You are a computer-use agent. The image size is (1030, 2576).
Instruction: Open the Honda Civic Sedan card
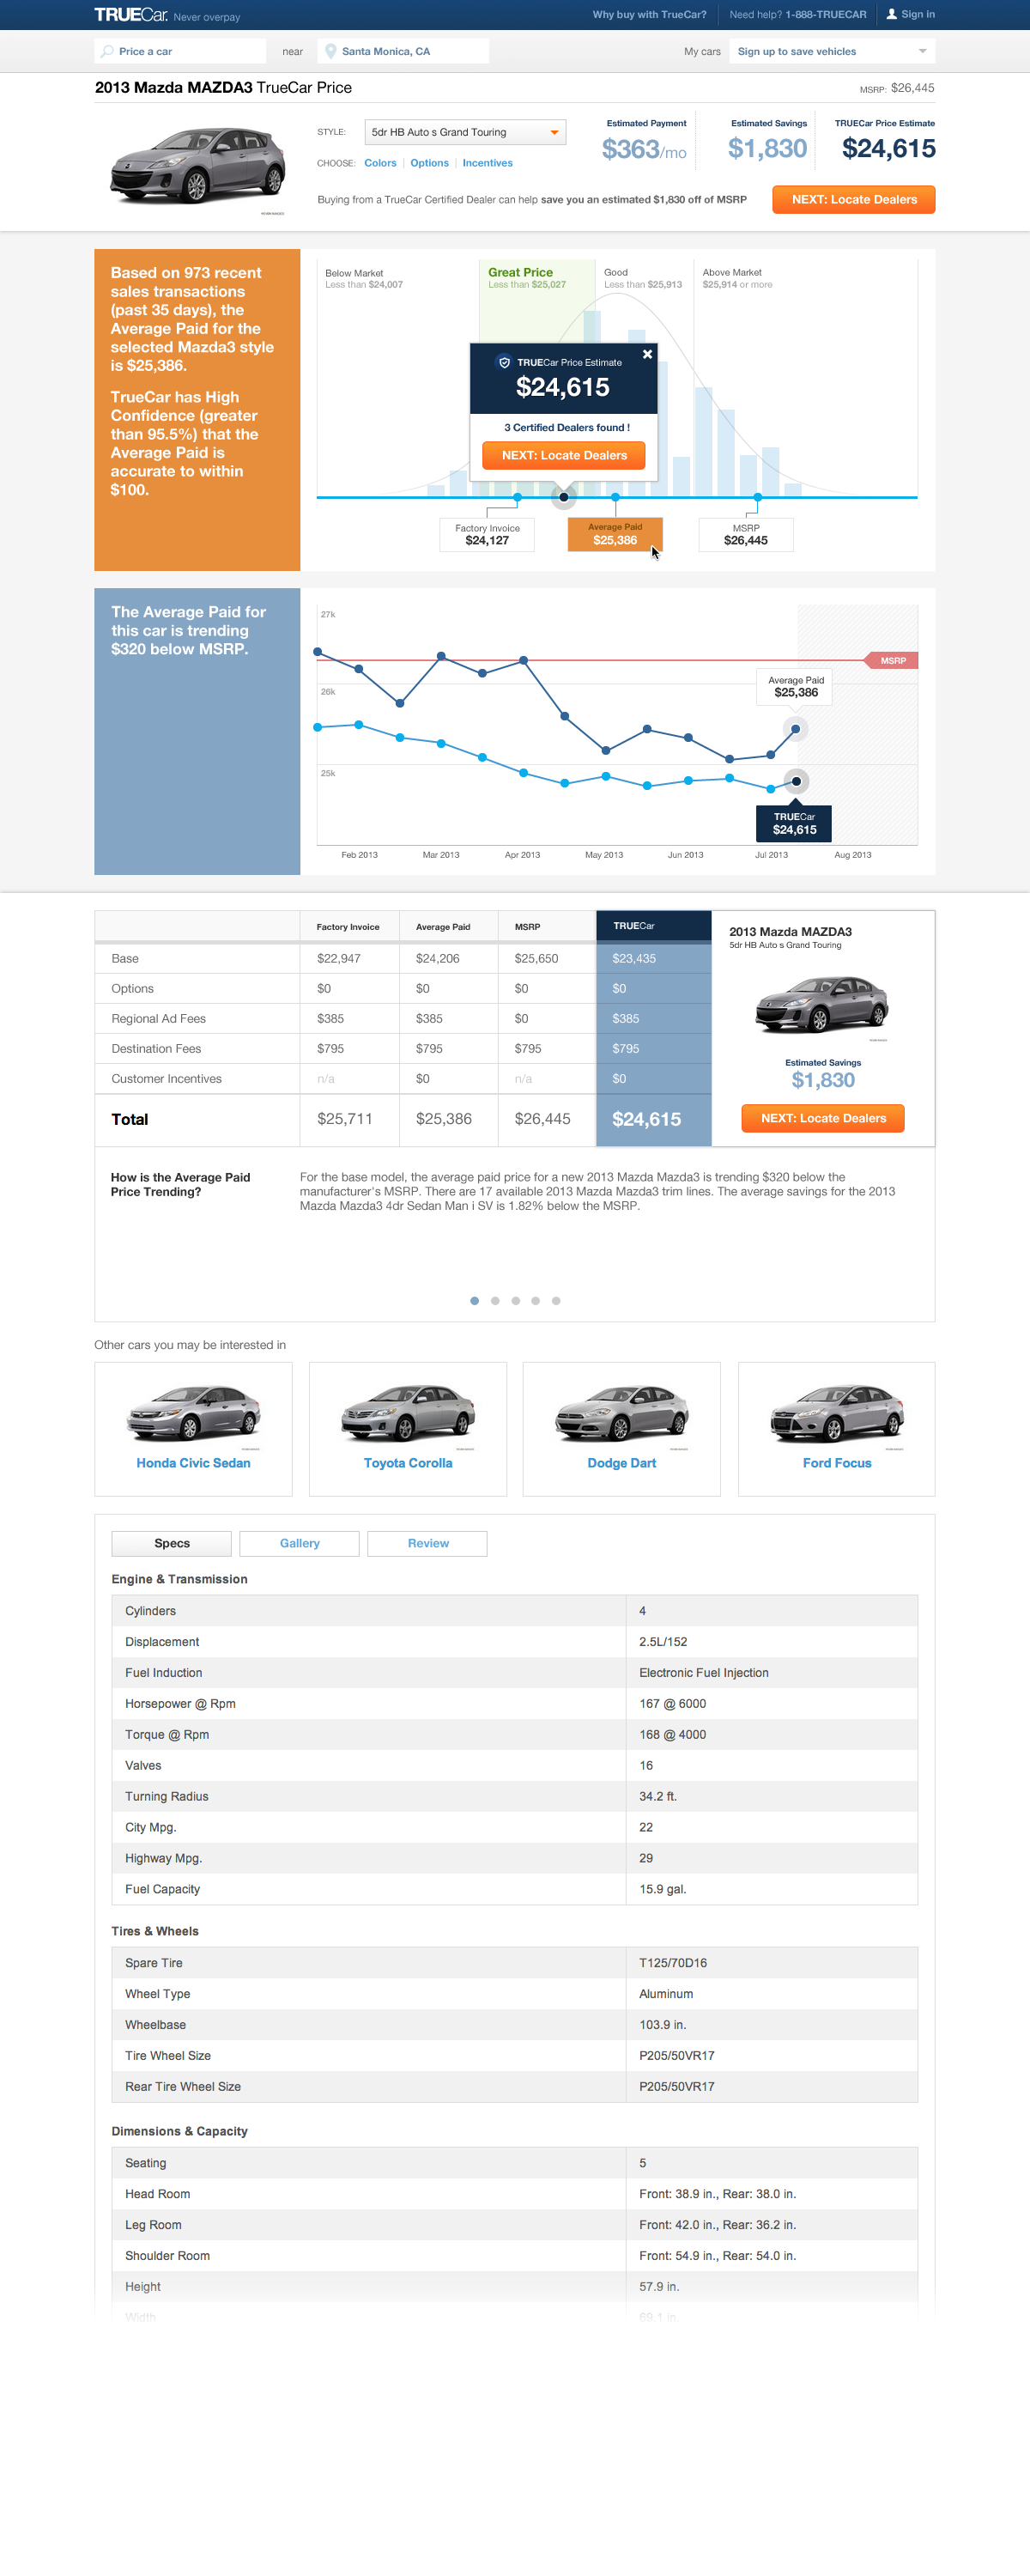[193, 1429]
